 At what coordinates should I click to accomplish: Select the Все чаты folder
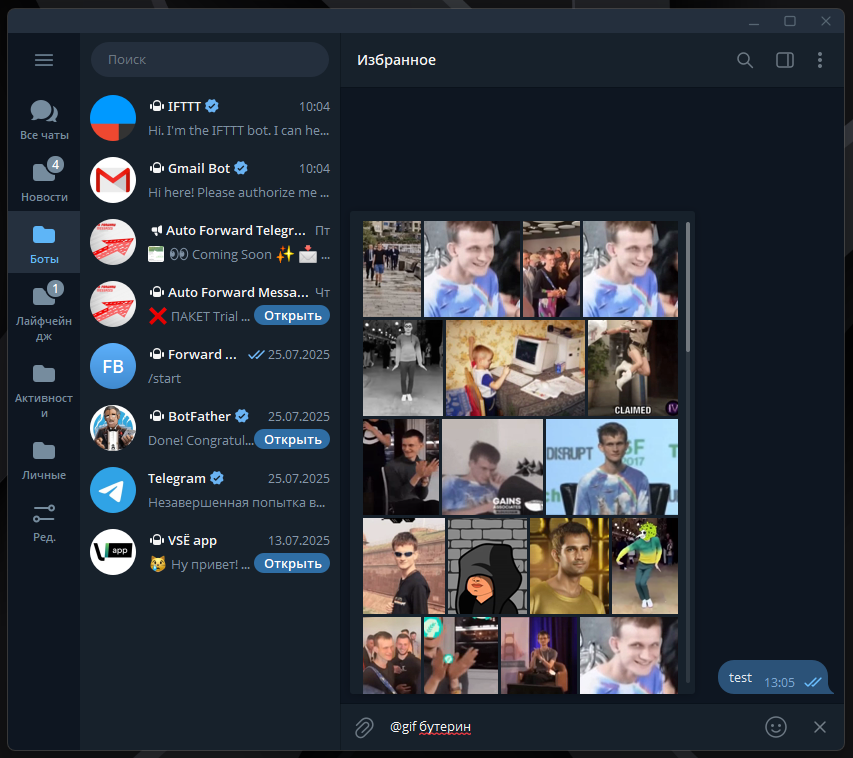[x=44, y=120]
